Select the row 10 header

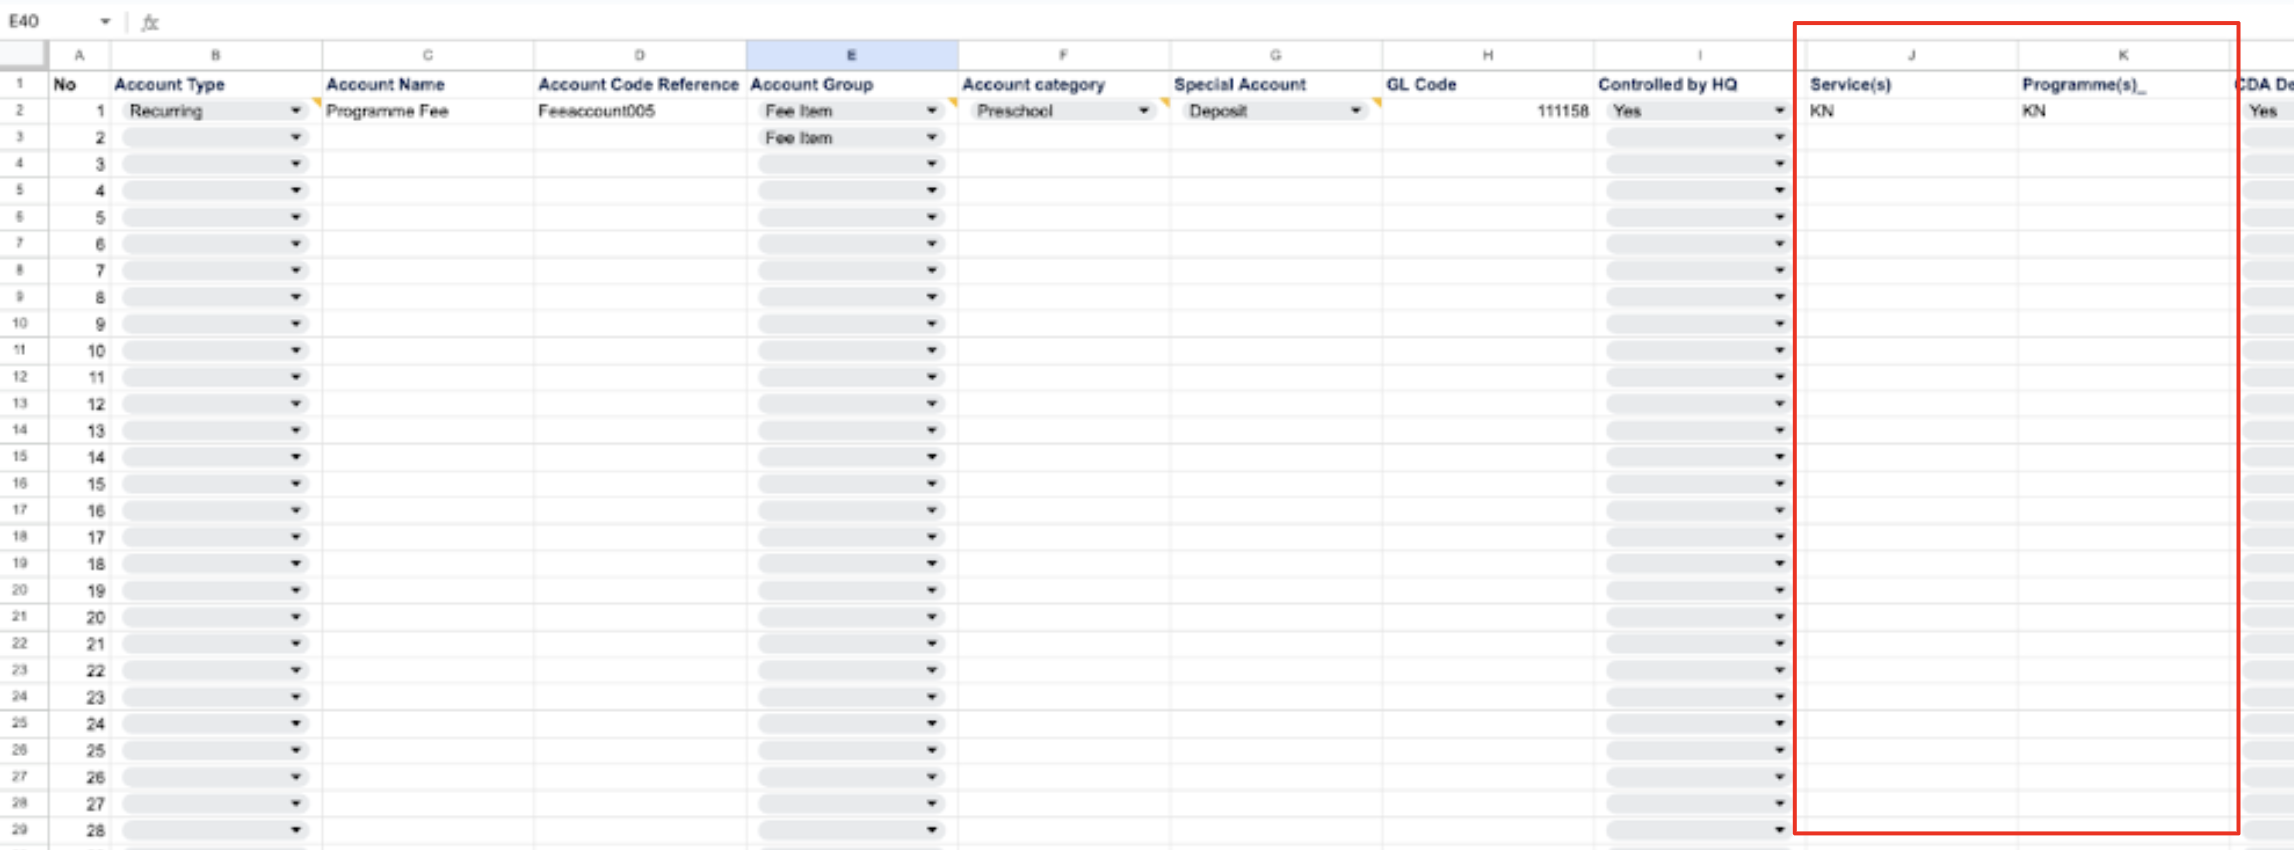click(20, 324)
